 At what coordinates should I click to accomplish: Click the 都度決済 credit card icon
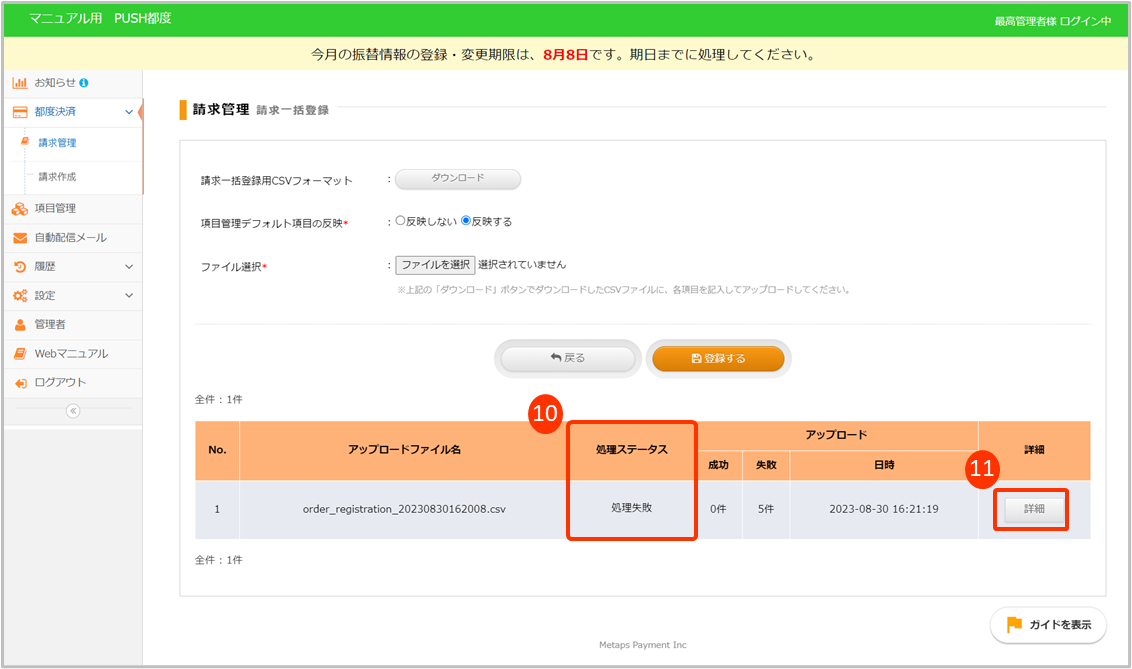pos(19,112)
